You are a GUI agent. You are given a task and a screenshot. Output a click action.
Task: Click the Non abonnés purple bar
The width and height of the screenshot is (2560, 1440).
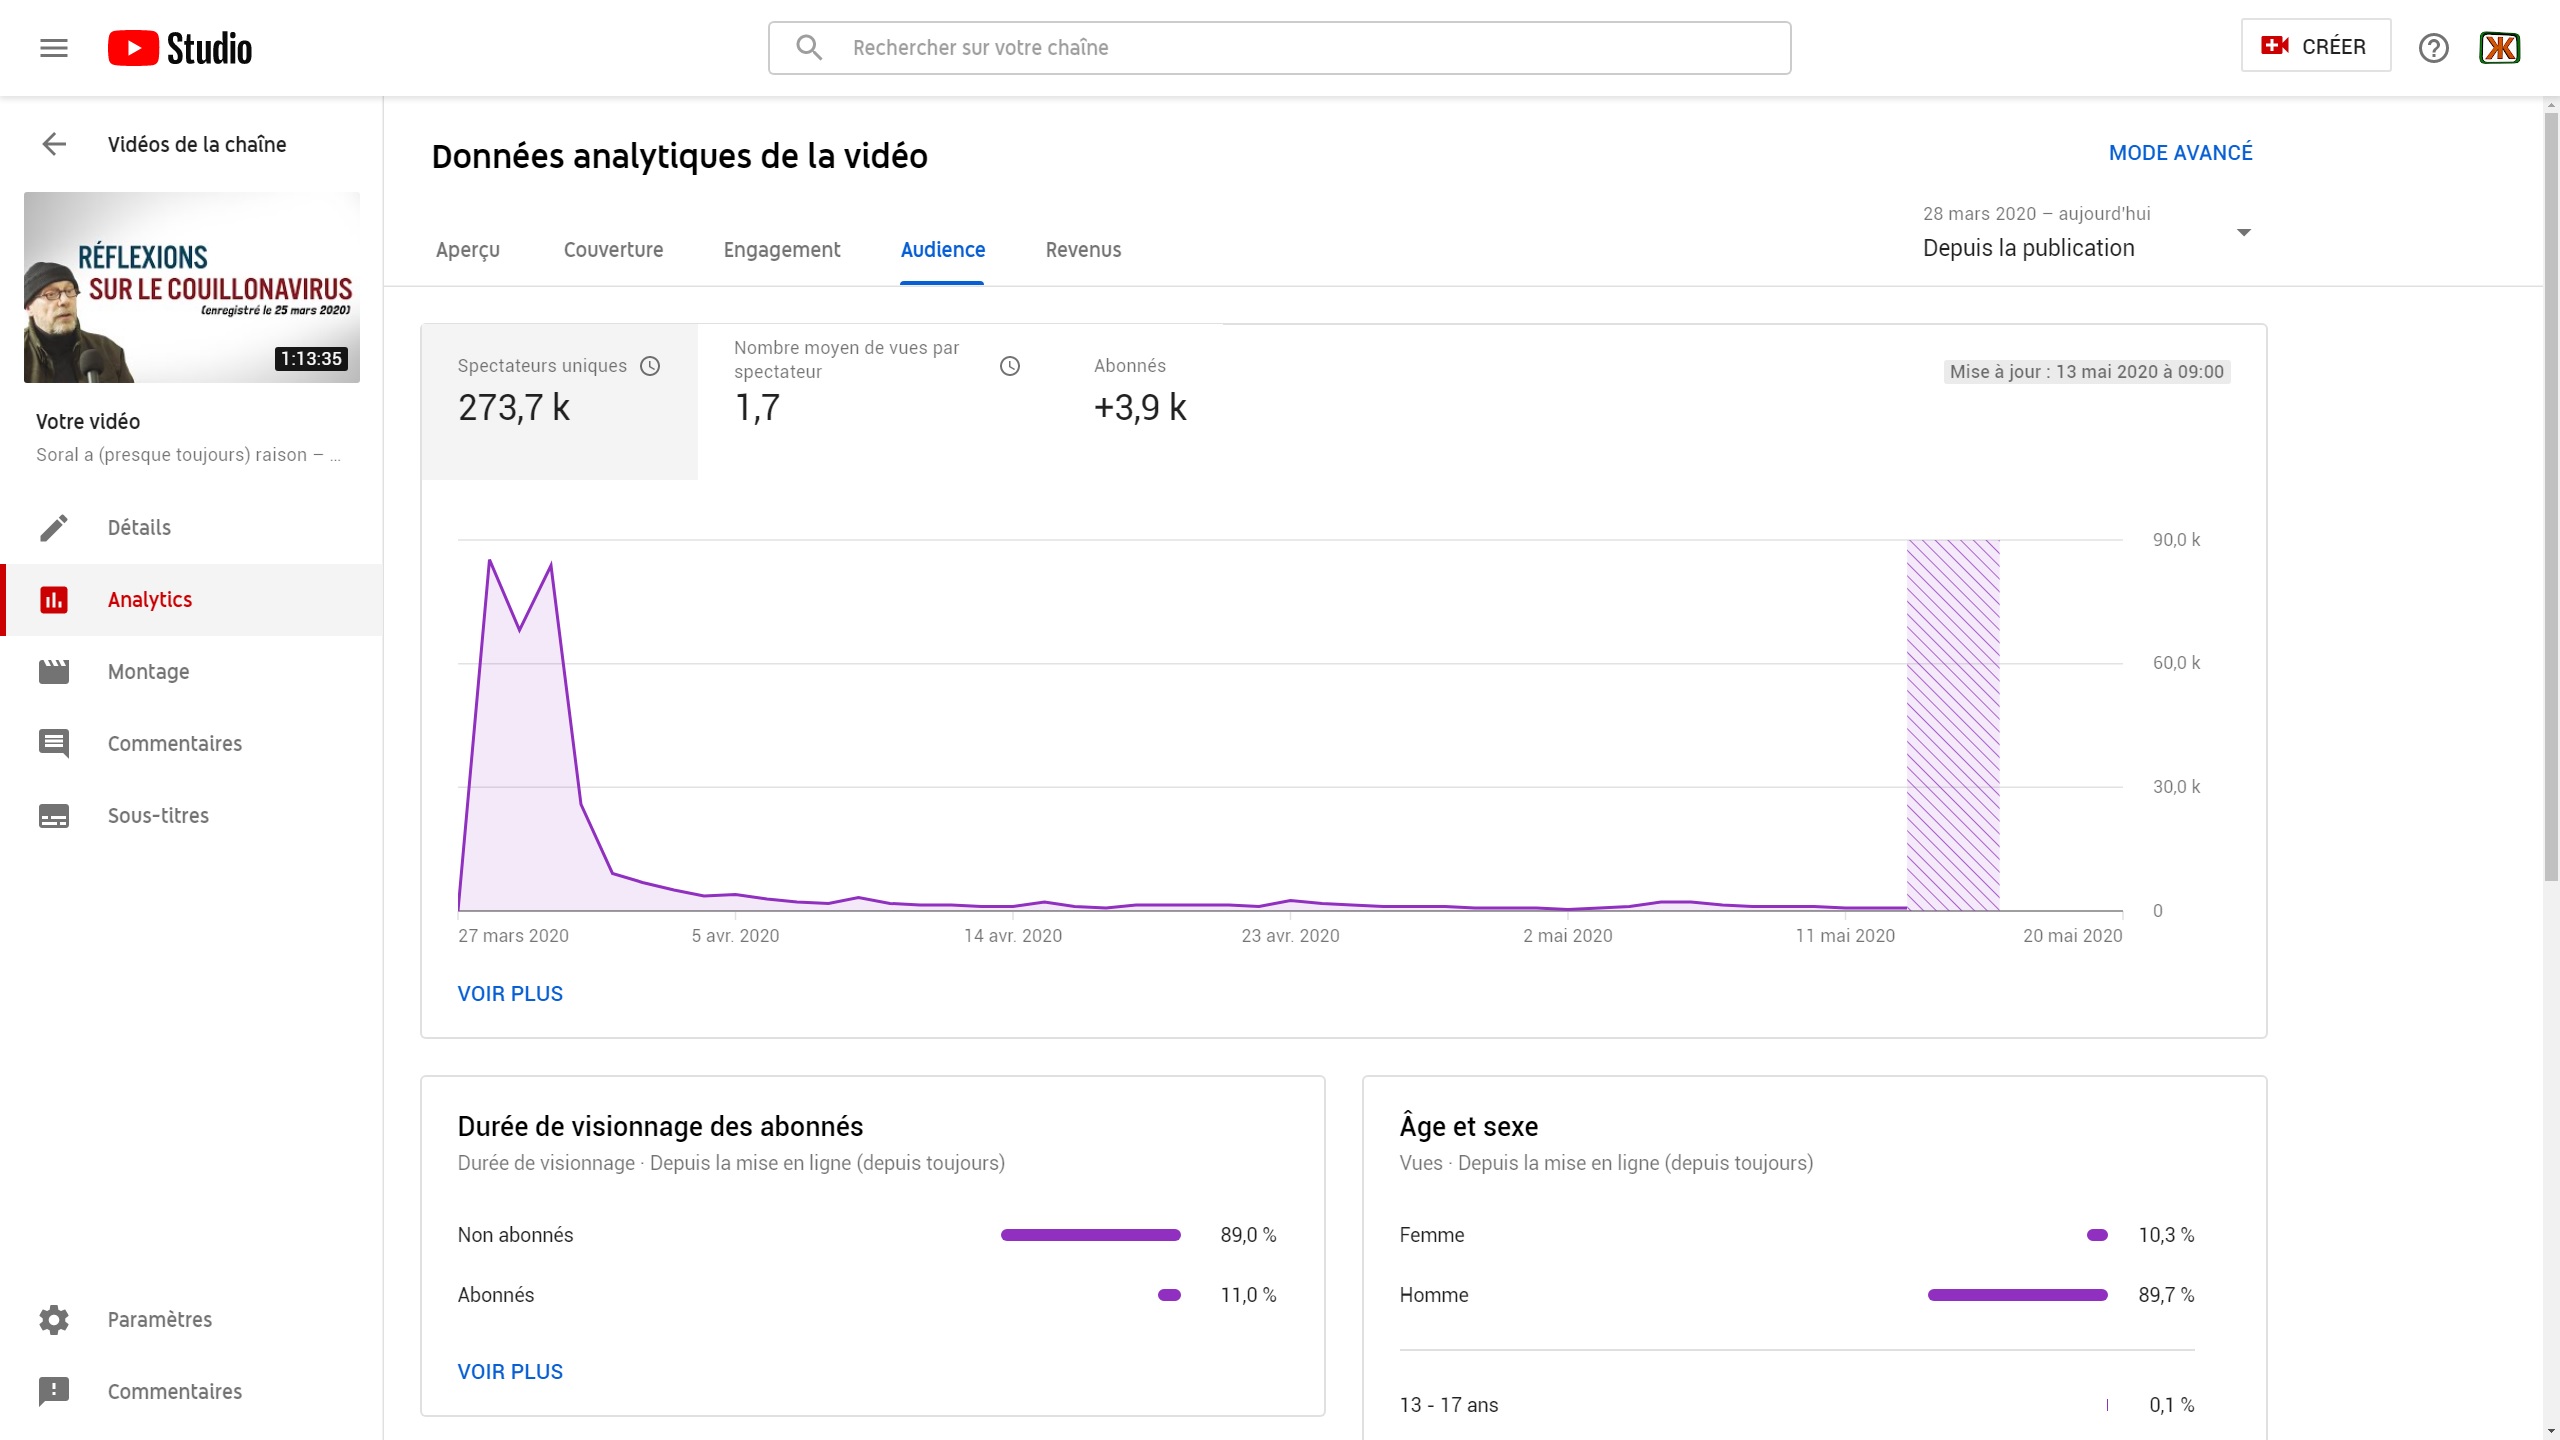(1091, 1235)
